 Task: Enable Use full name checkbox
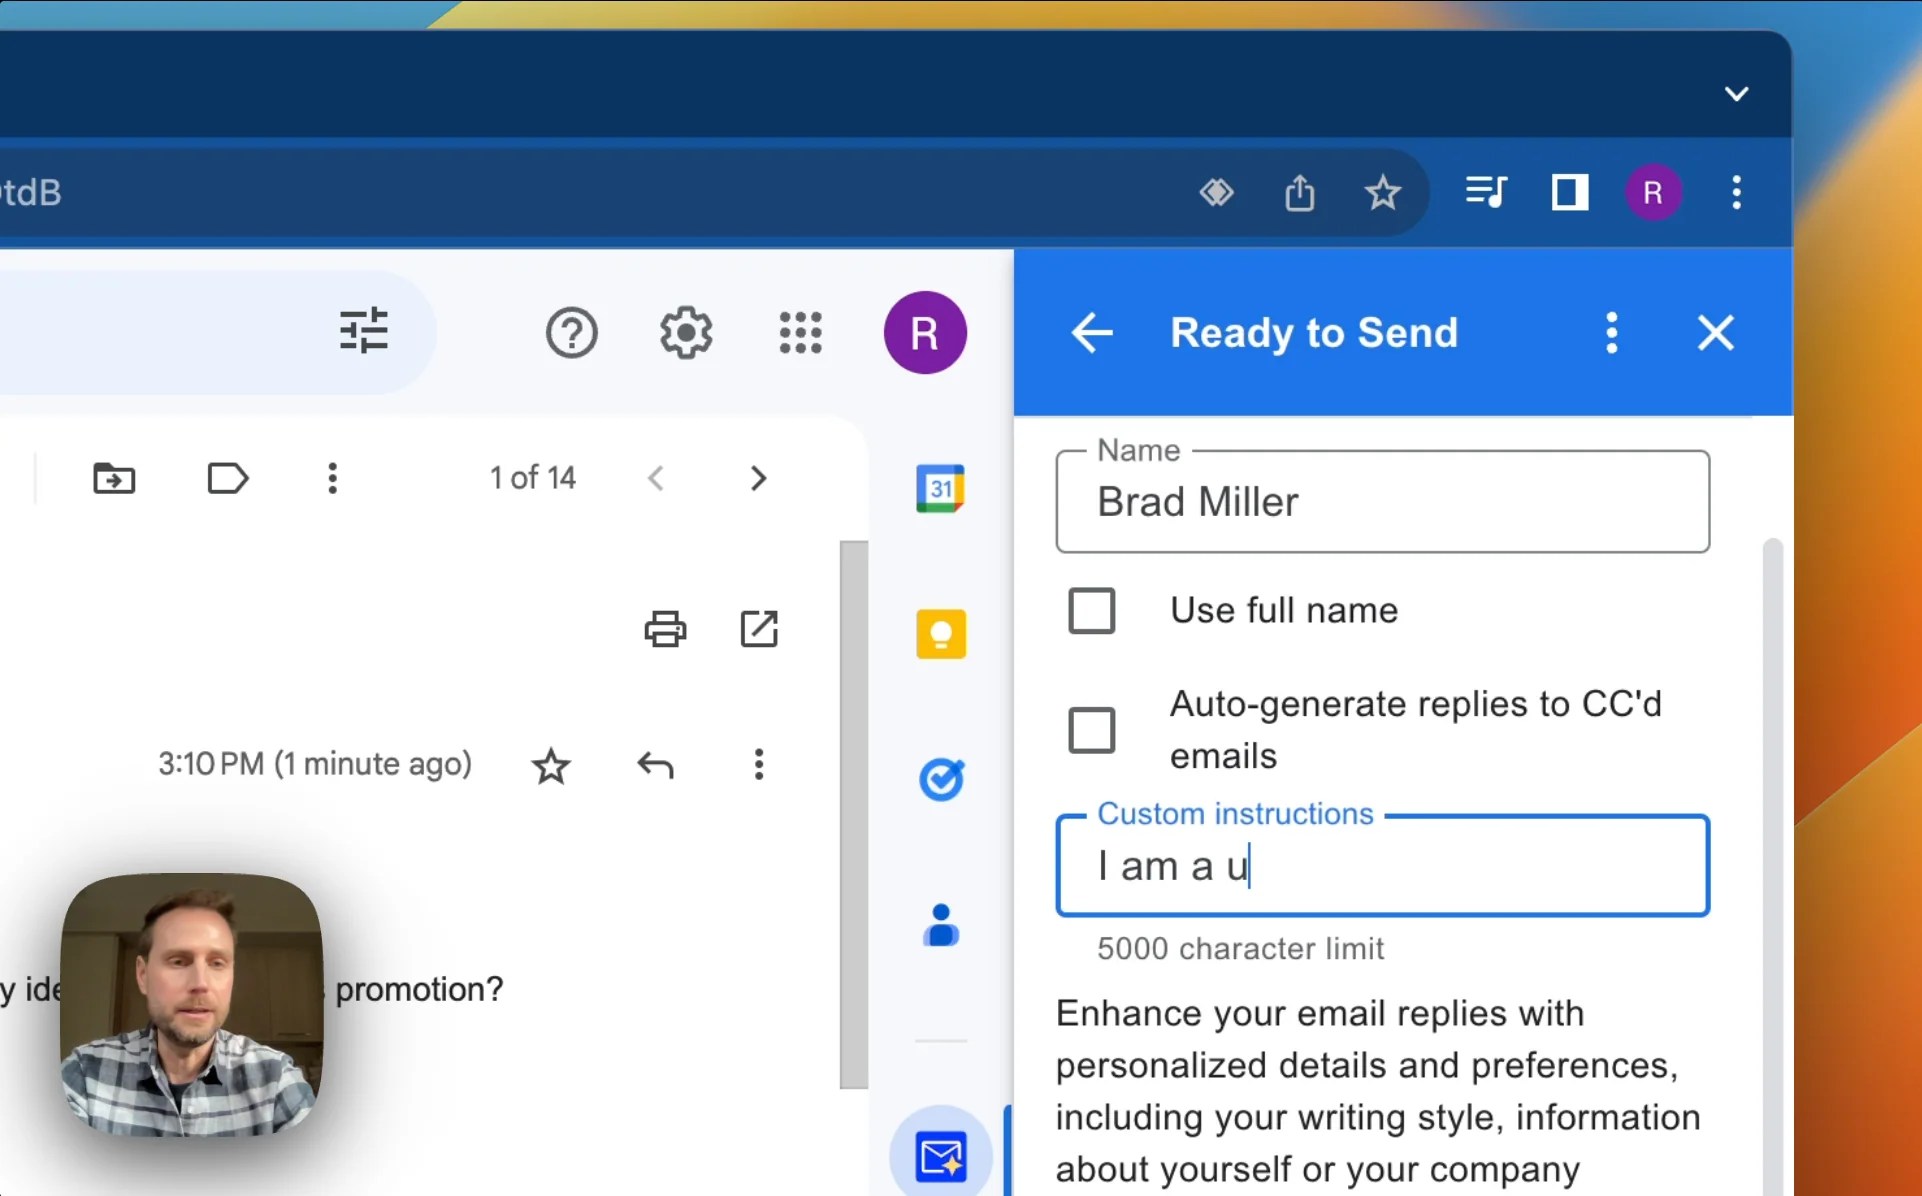click(1091, 610)
